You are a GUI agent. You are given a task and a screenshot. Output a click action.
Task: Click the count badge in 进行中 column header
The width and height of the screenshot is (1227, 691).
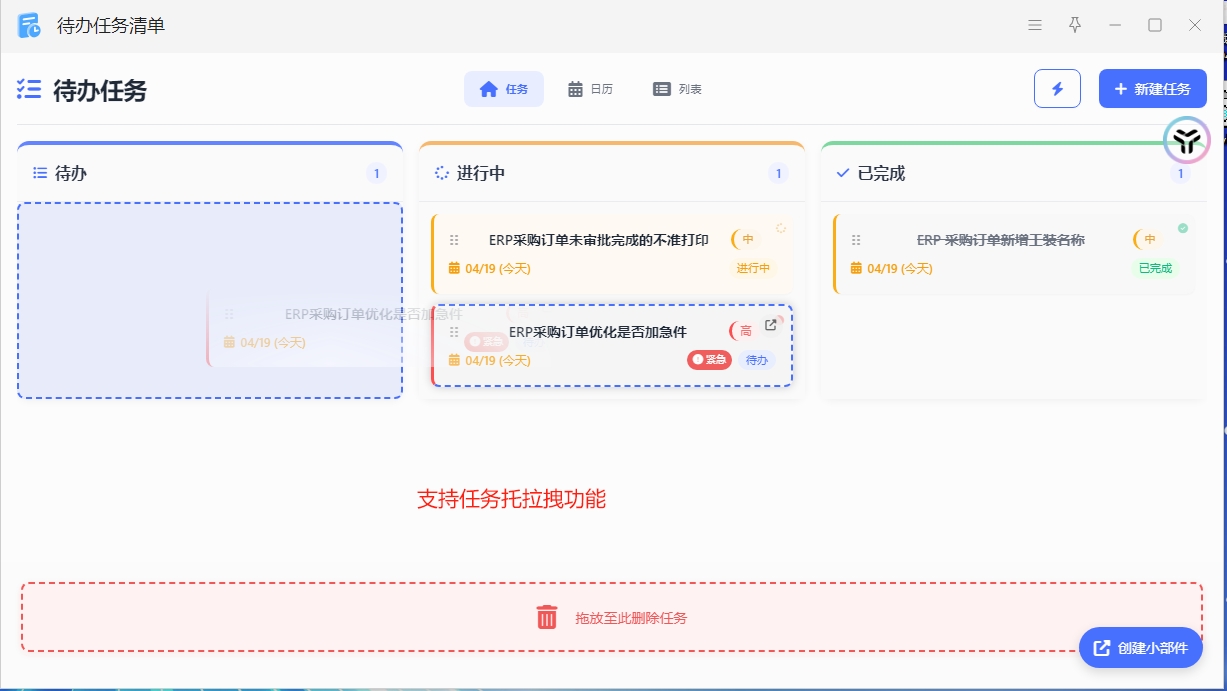pos(778,173)
